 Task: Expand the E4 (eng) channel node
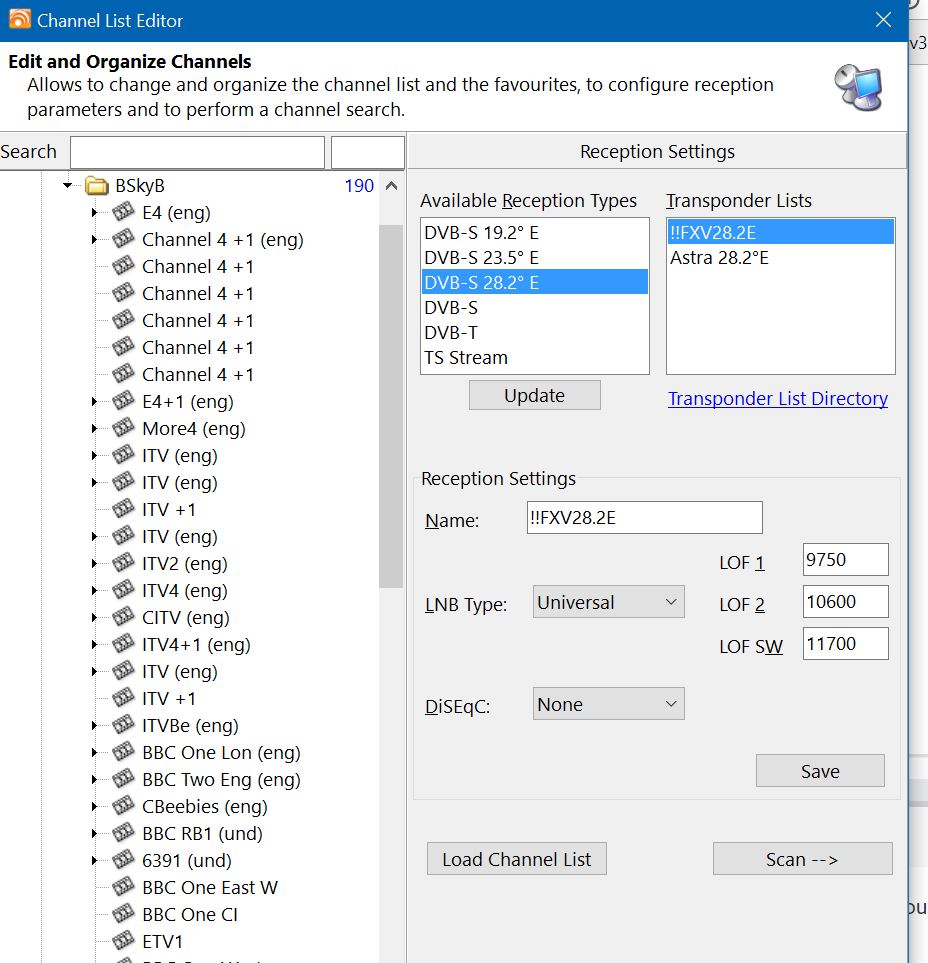coord(95,212)
